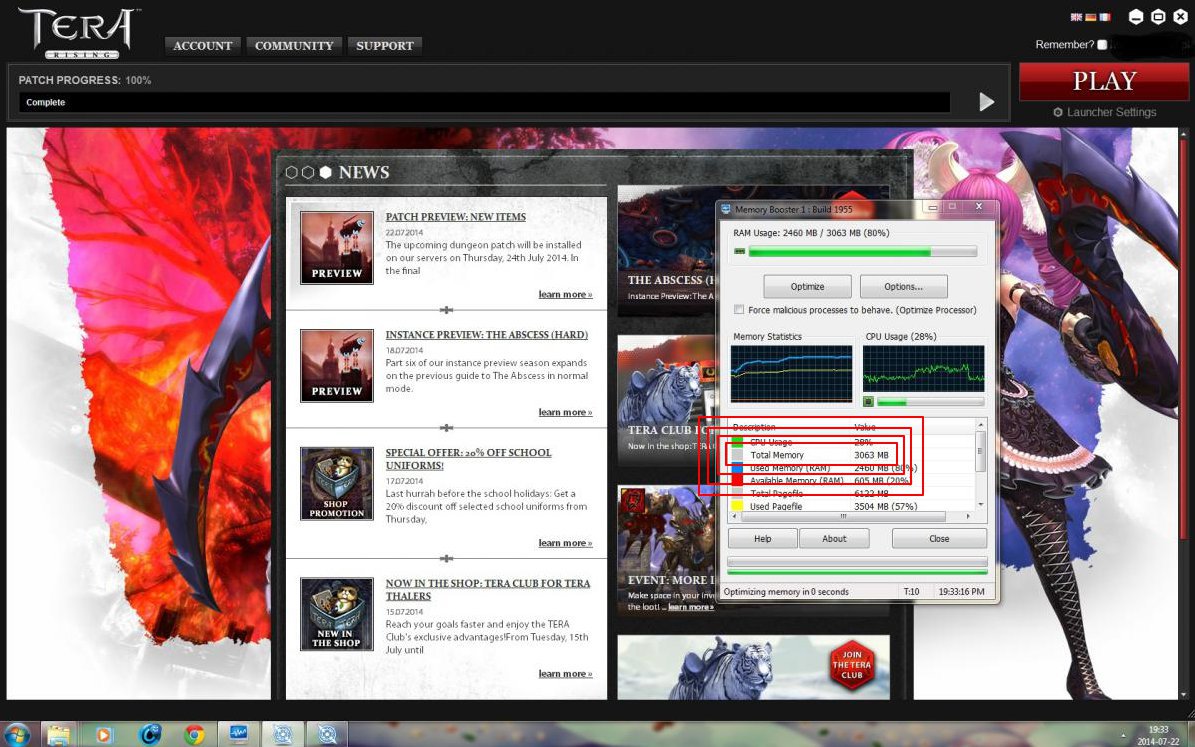Open Instance Preview Abscess thumbnail image
The height and width of the screenshot is (747, 1195).
[337, 366]
